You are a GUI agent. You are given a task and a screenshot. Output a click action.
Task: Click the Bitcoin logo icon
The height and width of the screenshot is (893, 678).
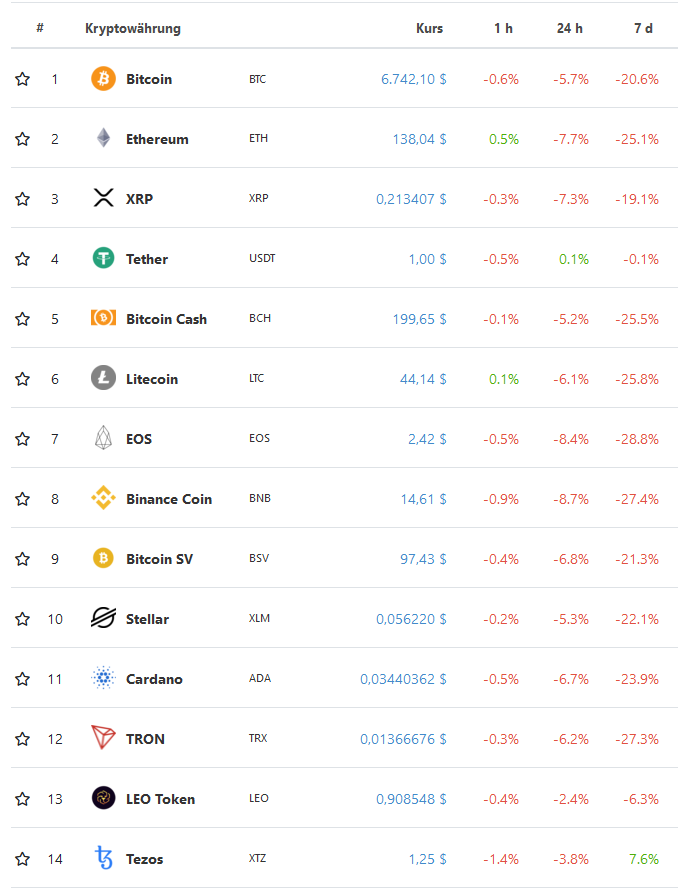(103, 79)
